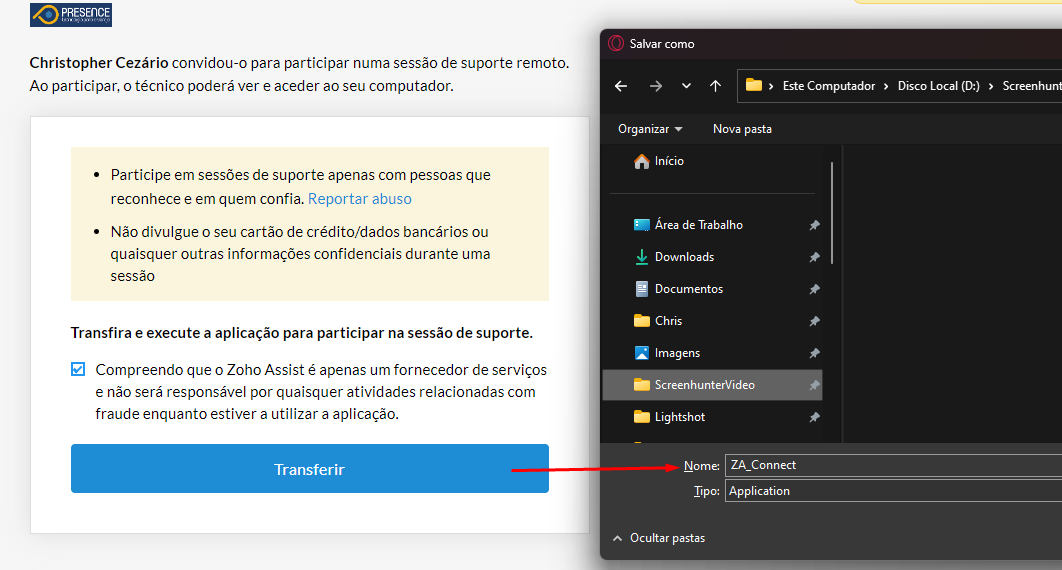
Task: Open the Organizar dropdown menu
Action: point(650,129)
